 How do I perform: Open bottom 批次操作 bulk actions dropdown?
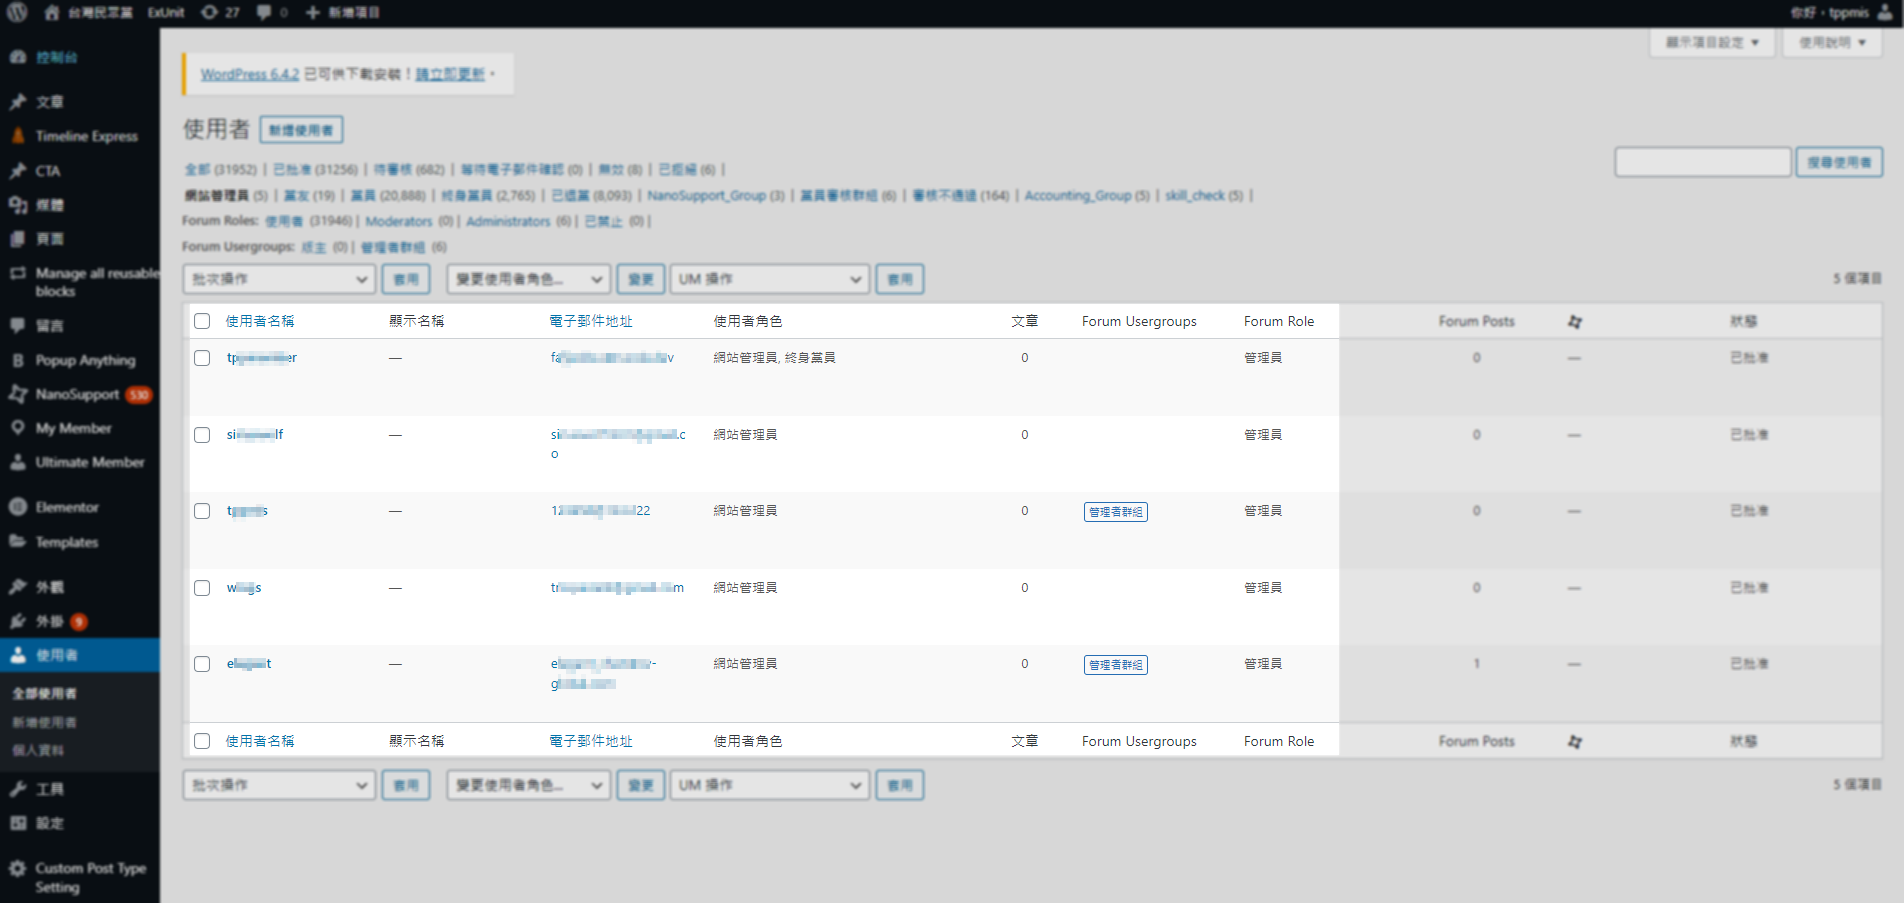pyautogui.click(x=279, y=785)
